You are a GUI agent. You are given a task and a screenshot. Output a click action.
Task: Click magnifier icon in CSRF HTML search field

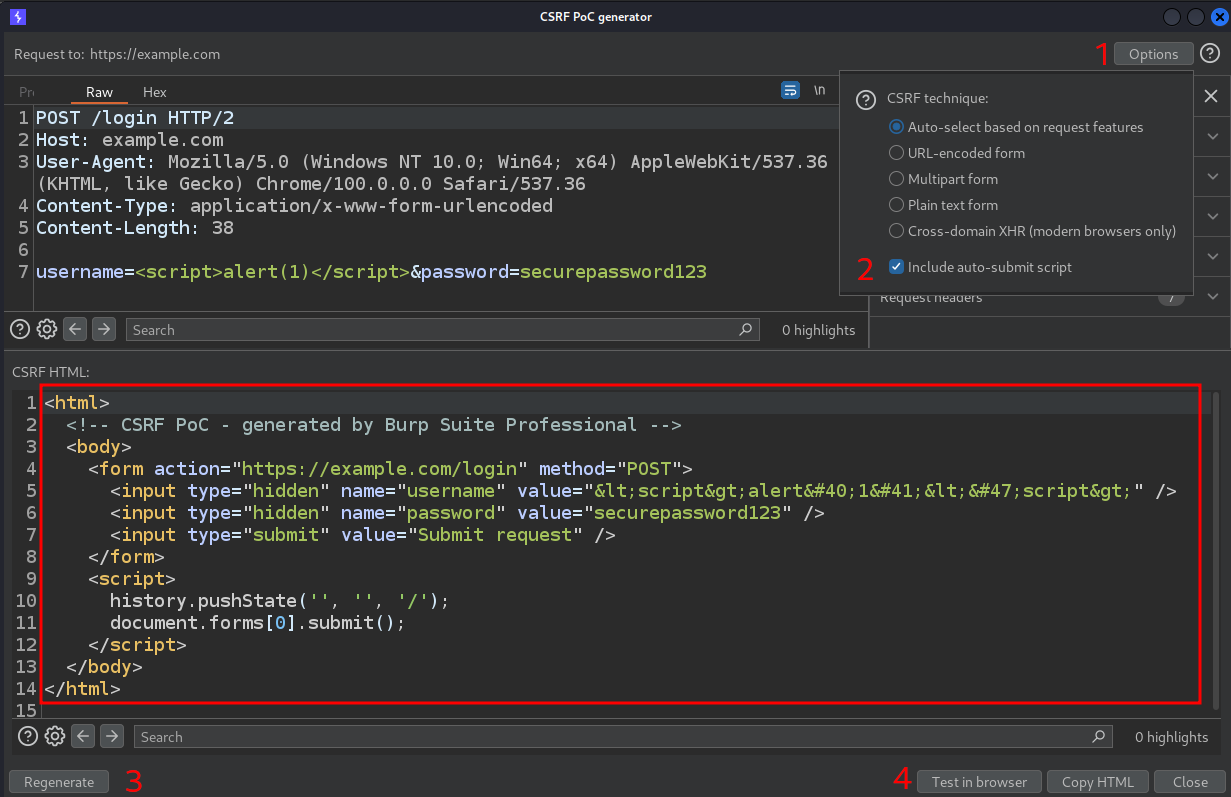pyautogui.click(x=1099, y=736)
